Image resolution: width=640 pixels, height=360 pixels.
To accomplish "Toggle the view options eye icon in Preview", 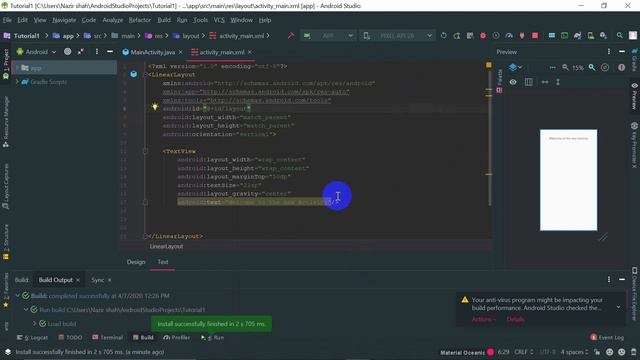I will pos(513,82).
